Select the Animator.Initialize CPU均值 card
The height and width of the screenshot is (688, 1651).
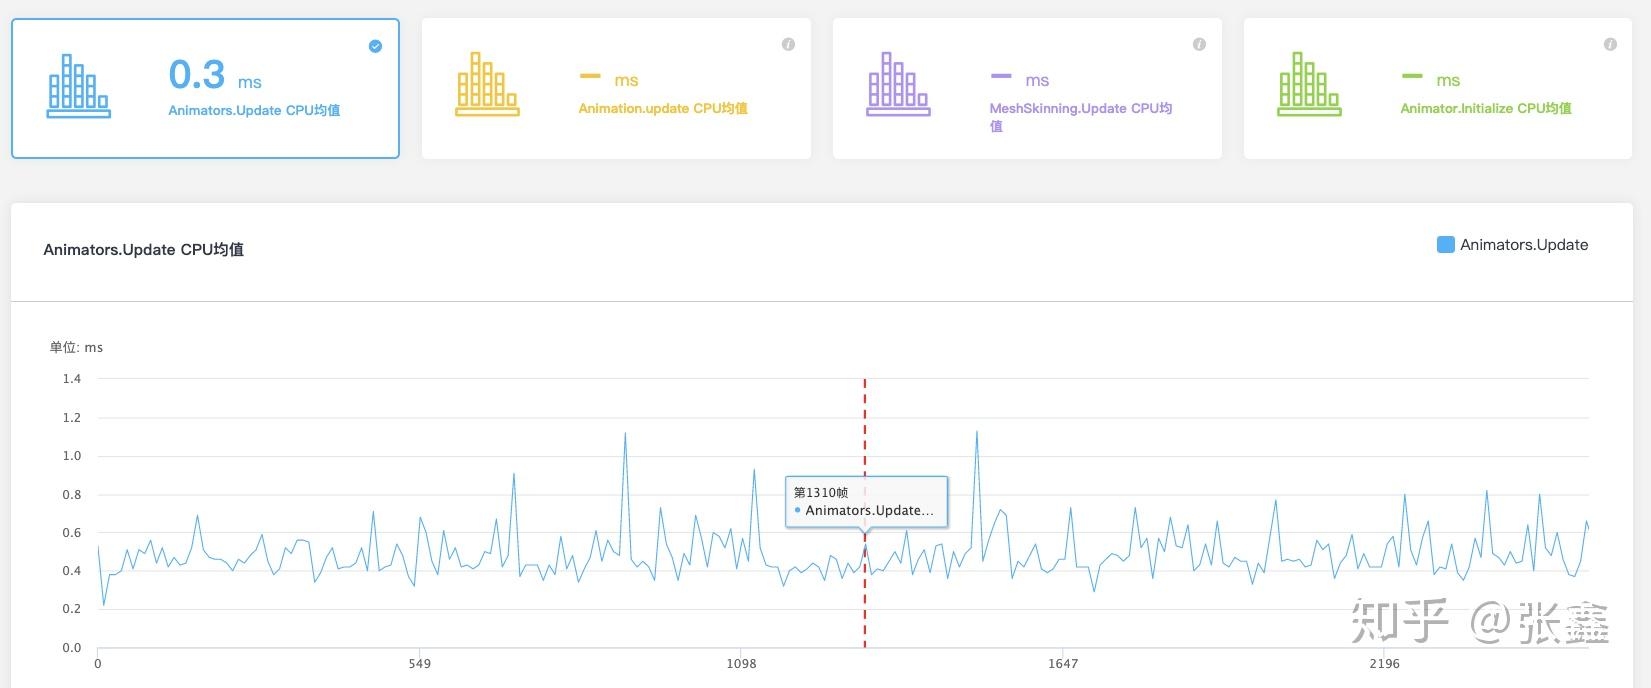tap(1438, 88)
